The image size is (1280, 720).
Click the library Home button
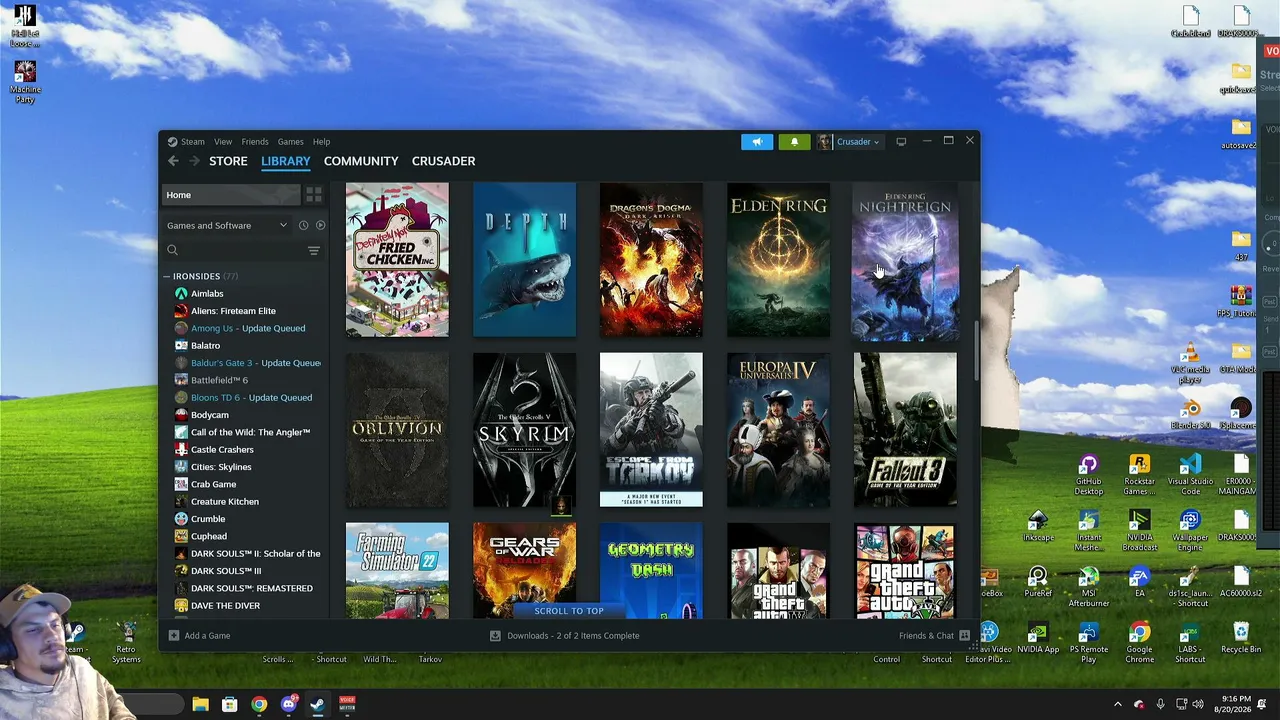[231, 195]
